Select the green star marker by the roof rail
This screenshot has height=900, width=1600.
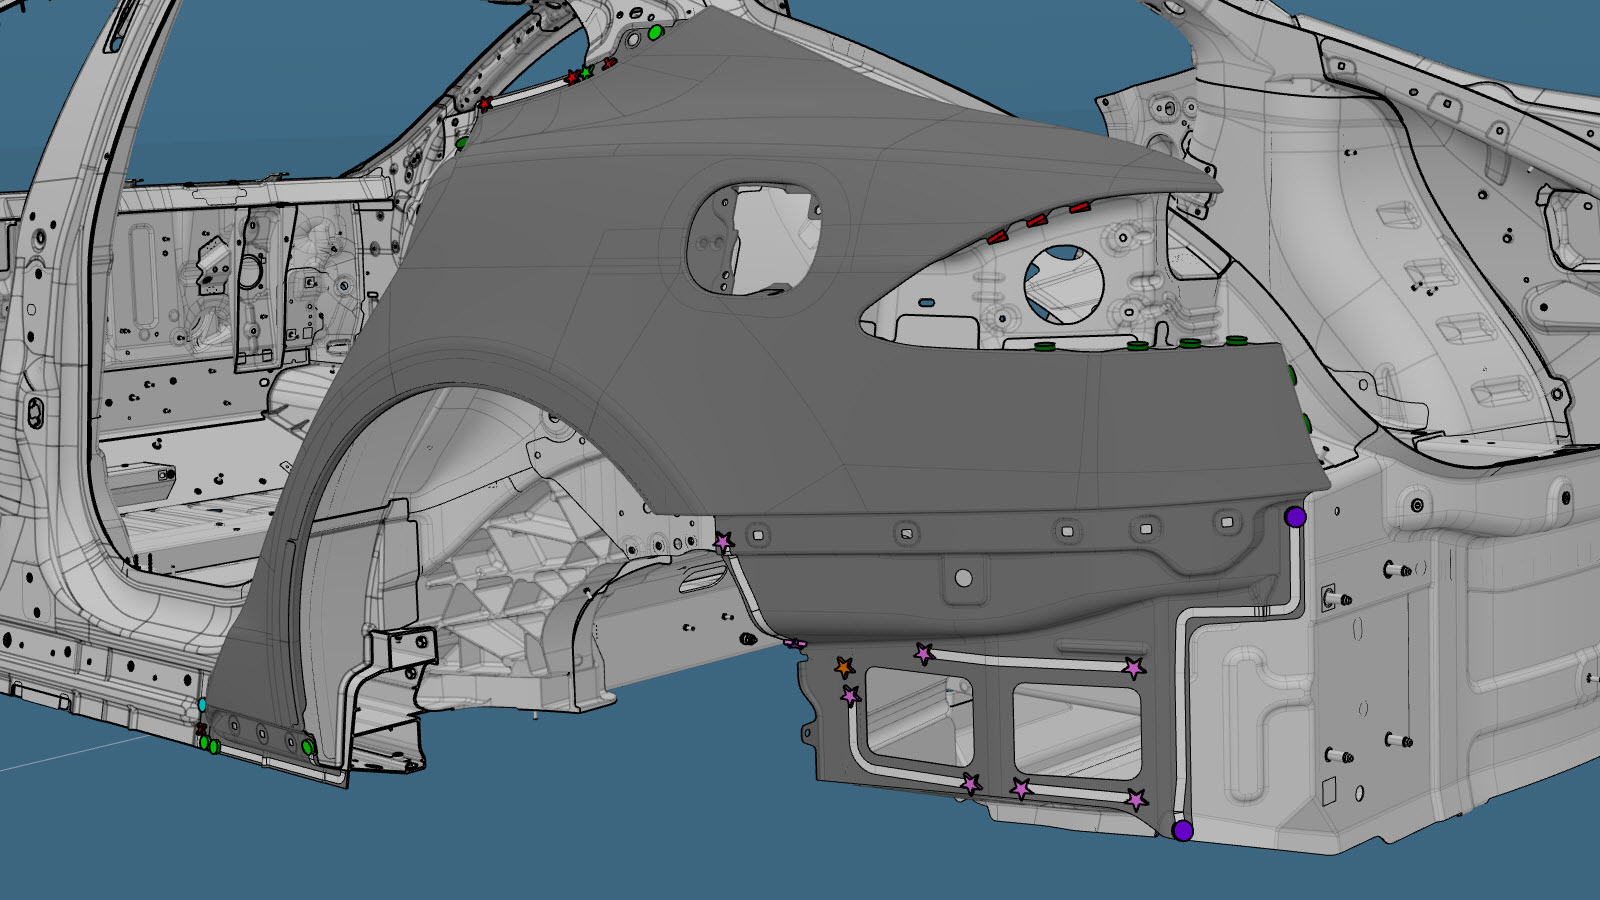[x=587, y=73]
